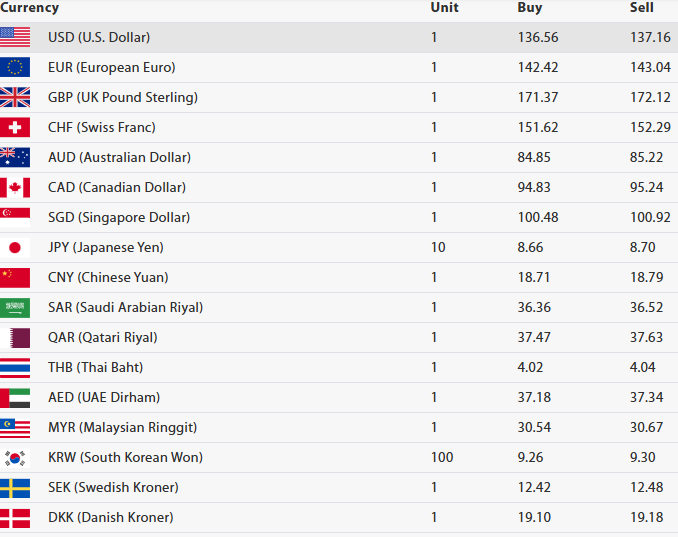Click the United States flag icon

tap(15, 37)
